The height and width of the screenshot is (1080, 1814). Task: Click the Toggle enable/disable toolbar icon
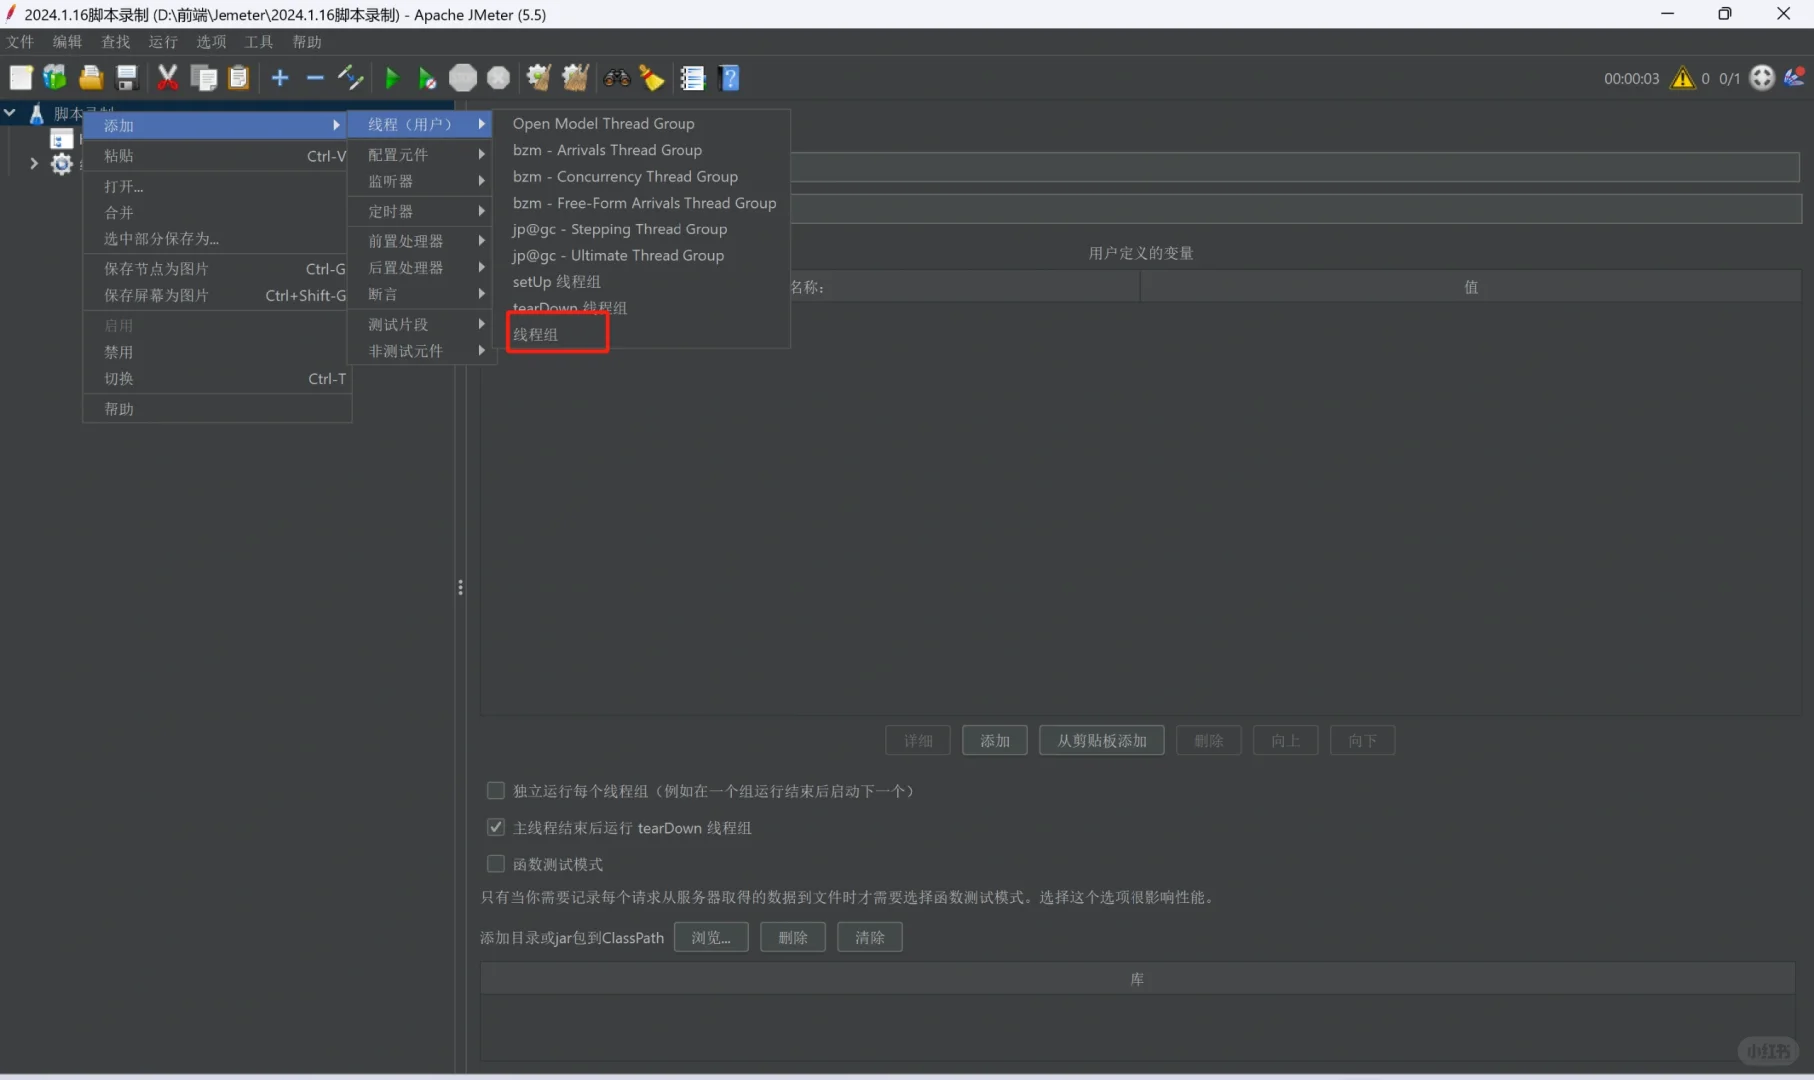pos(350,78)
